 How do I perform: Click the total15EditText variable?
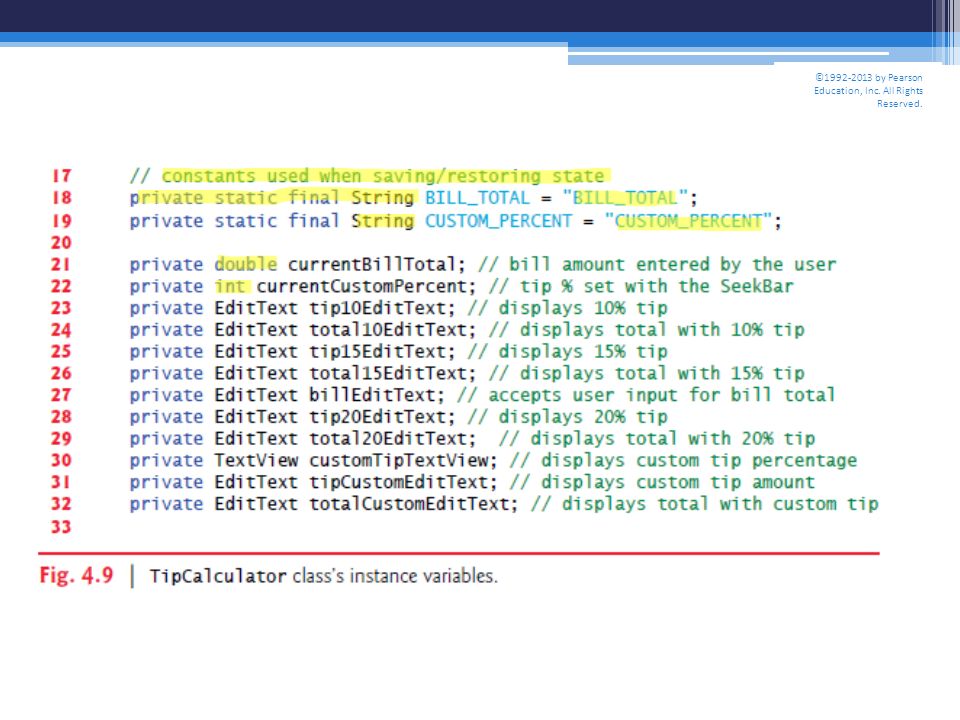pos(388,373)
